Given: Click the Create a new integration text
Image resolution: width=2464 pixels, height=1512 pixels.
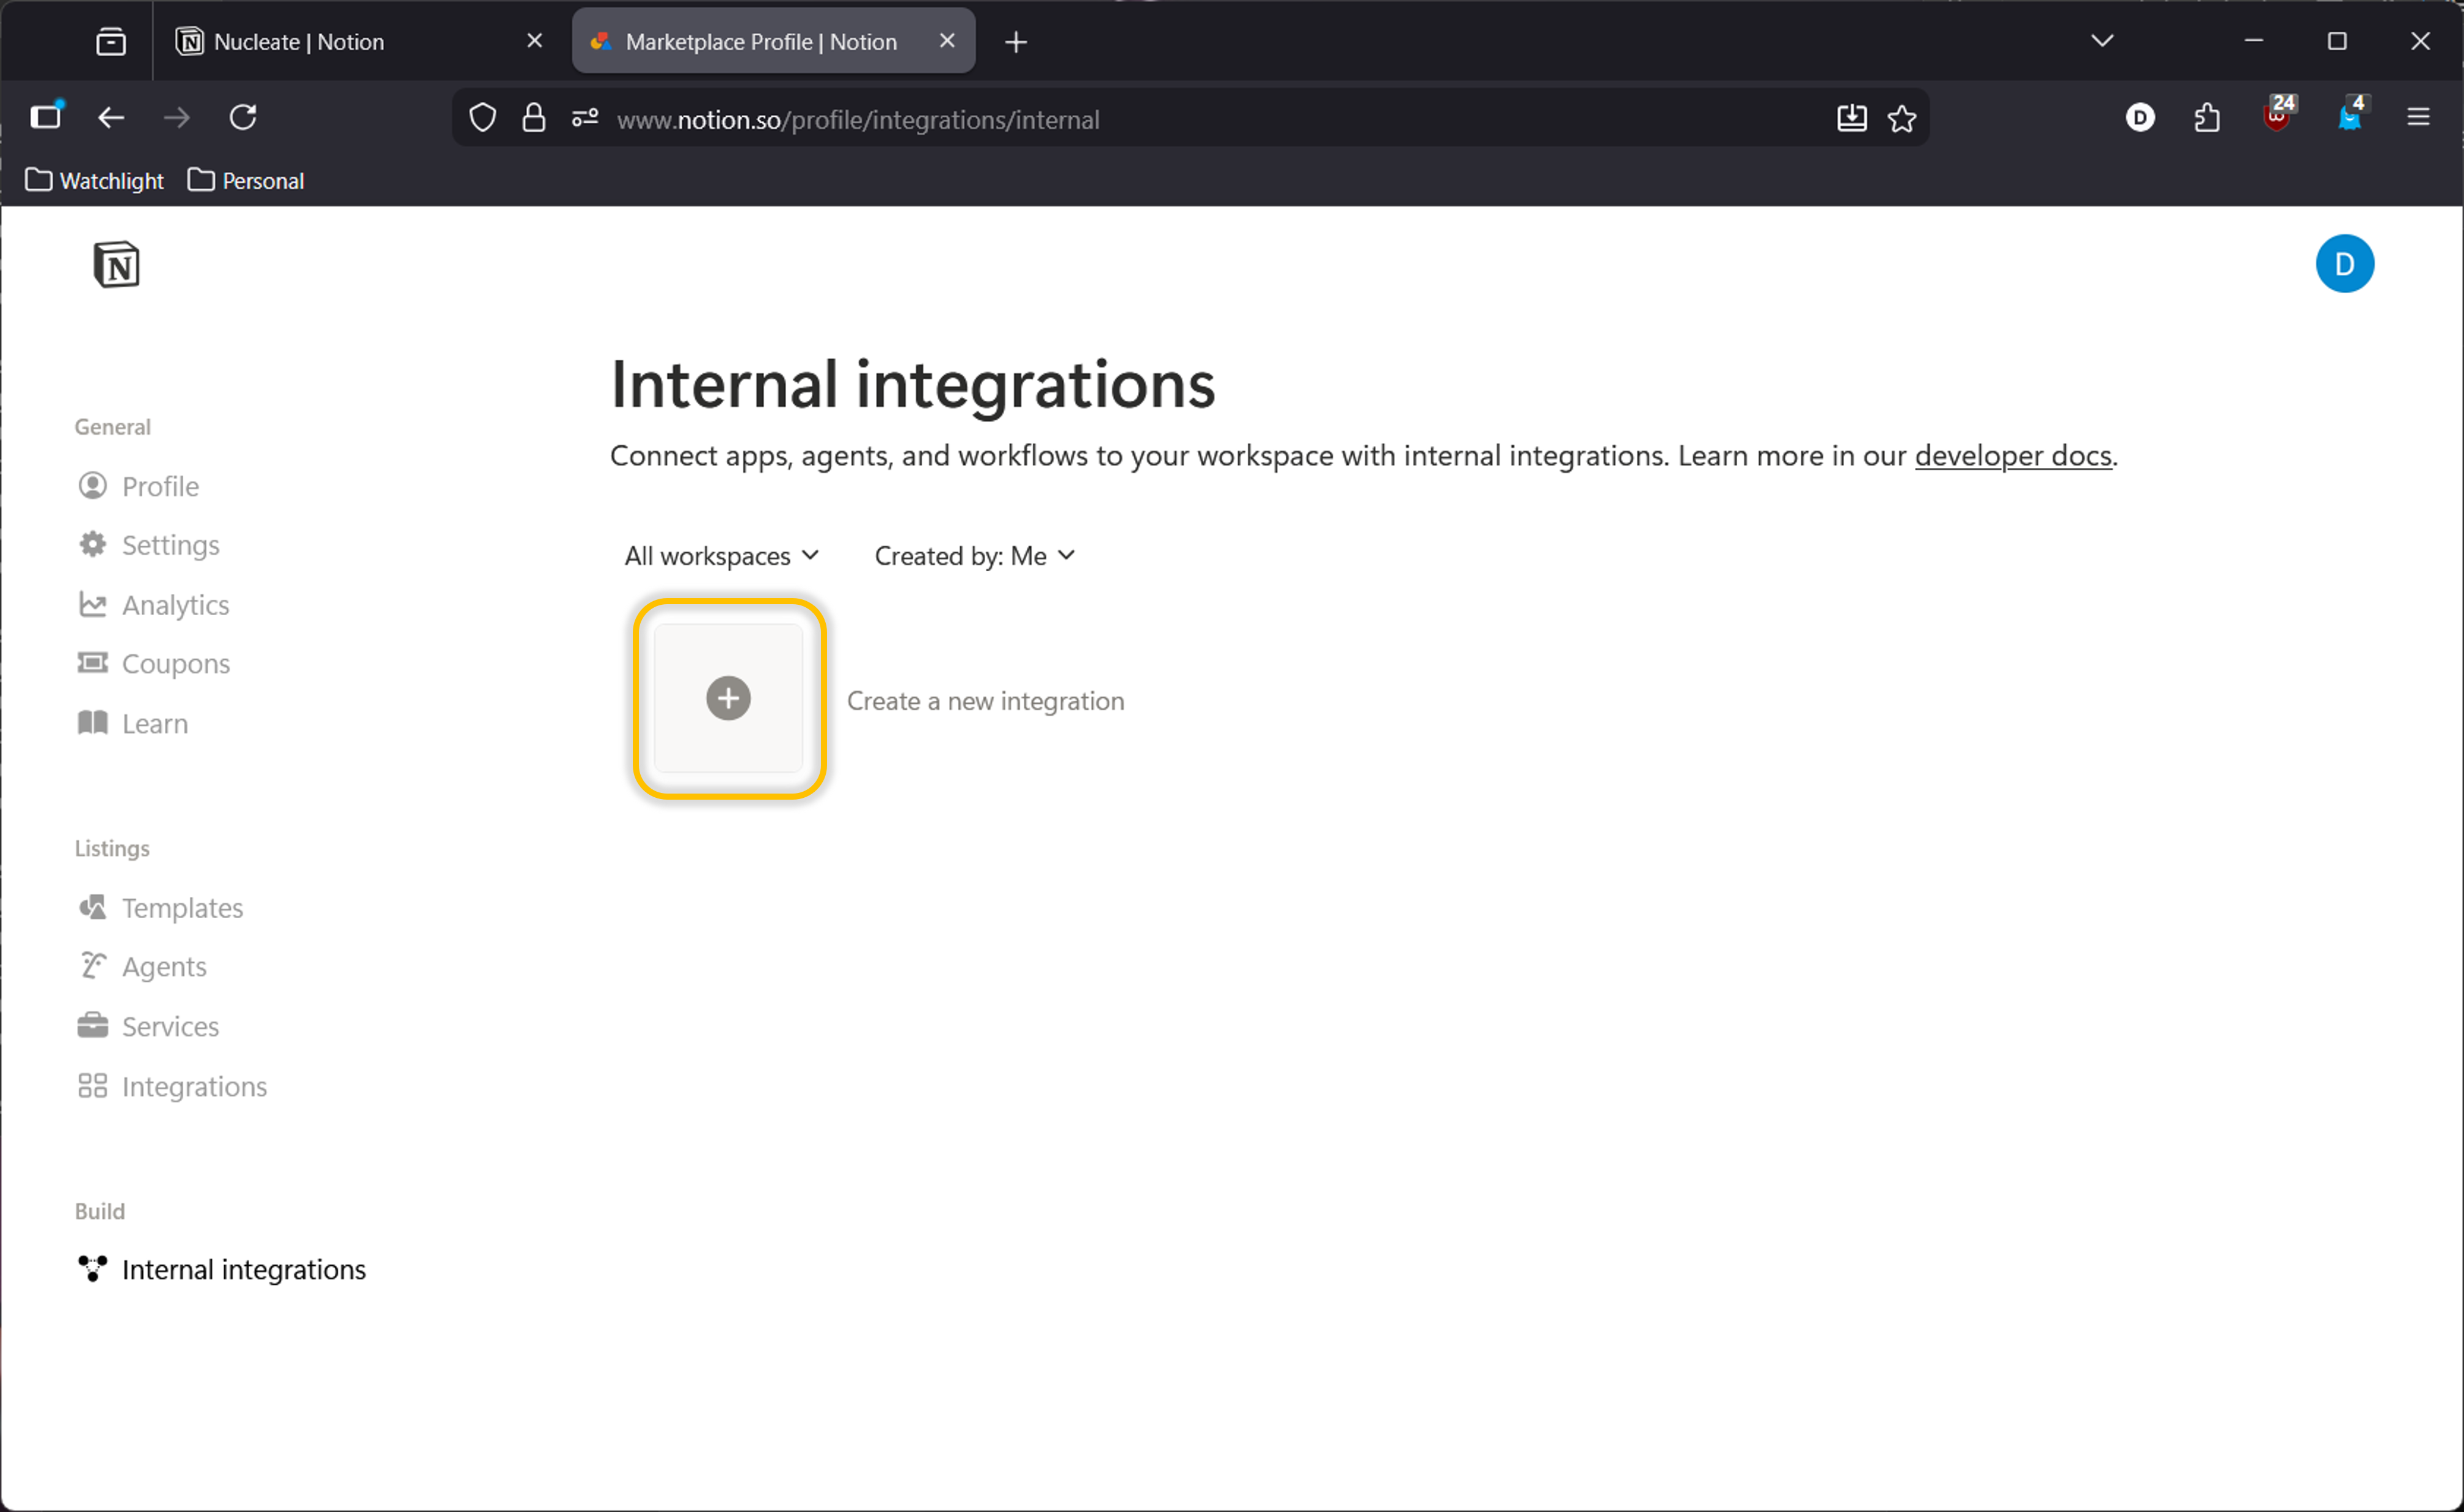Looking at the screenshot, I should 985,701.
